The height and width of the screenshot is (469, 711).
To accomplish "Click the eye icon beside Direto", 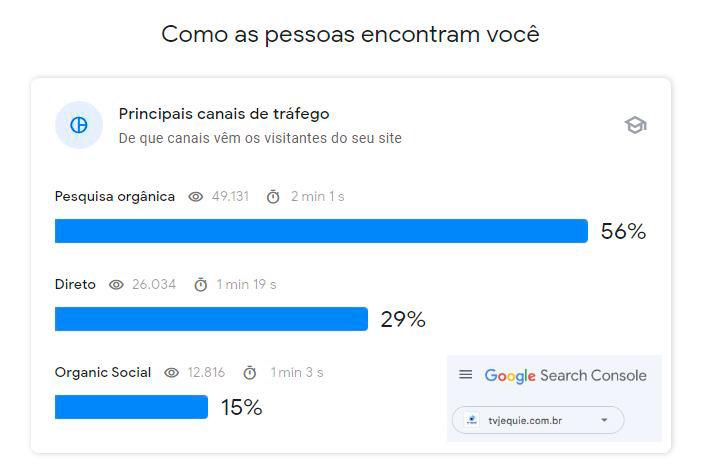I will 116,285.
